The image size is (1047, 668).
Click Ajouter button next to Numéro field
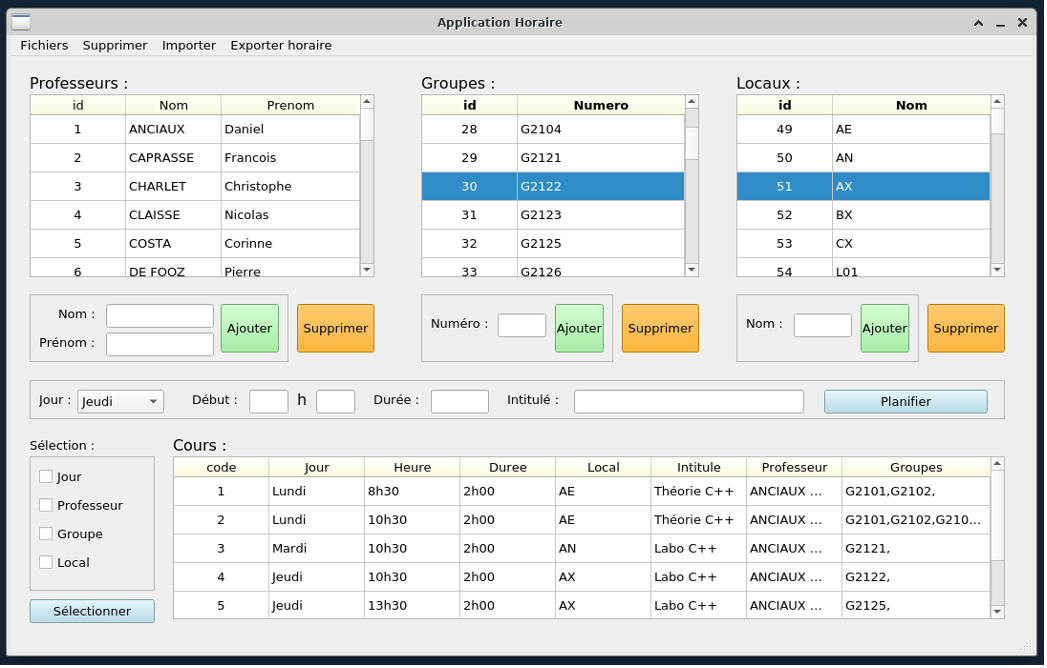[x=580, y=329]
